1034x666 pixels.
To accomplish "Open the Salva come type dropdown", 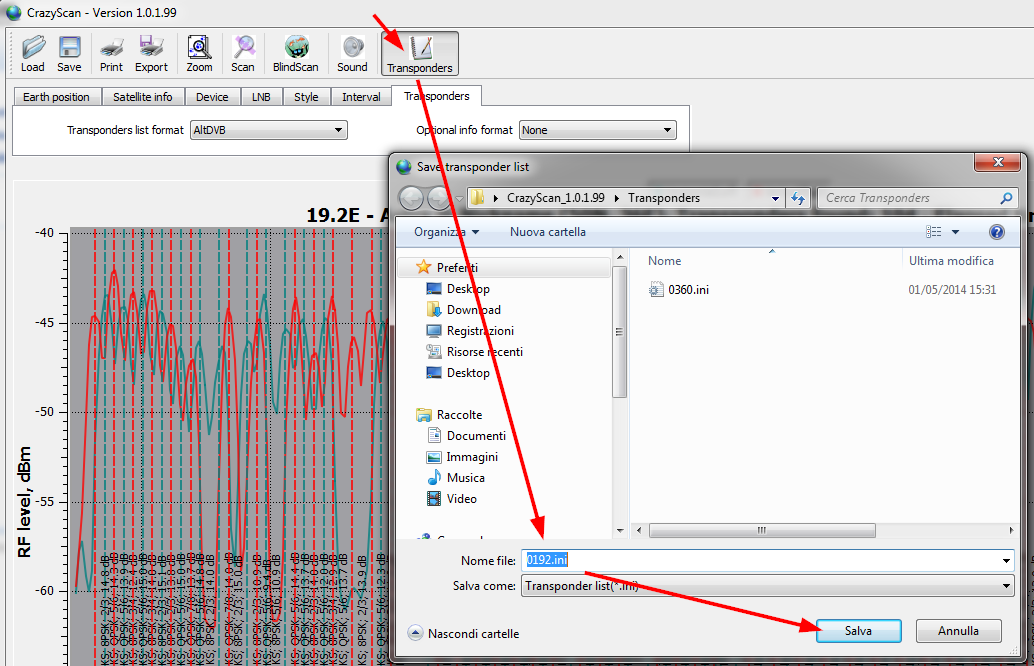I will coord(768,586).
